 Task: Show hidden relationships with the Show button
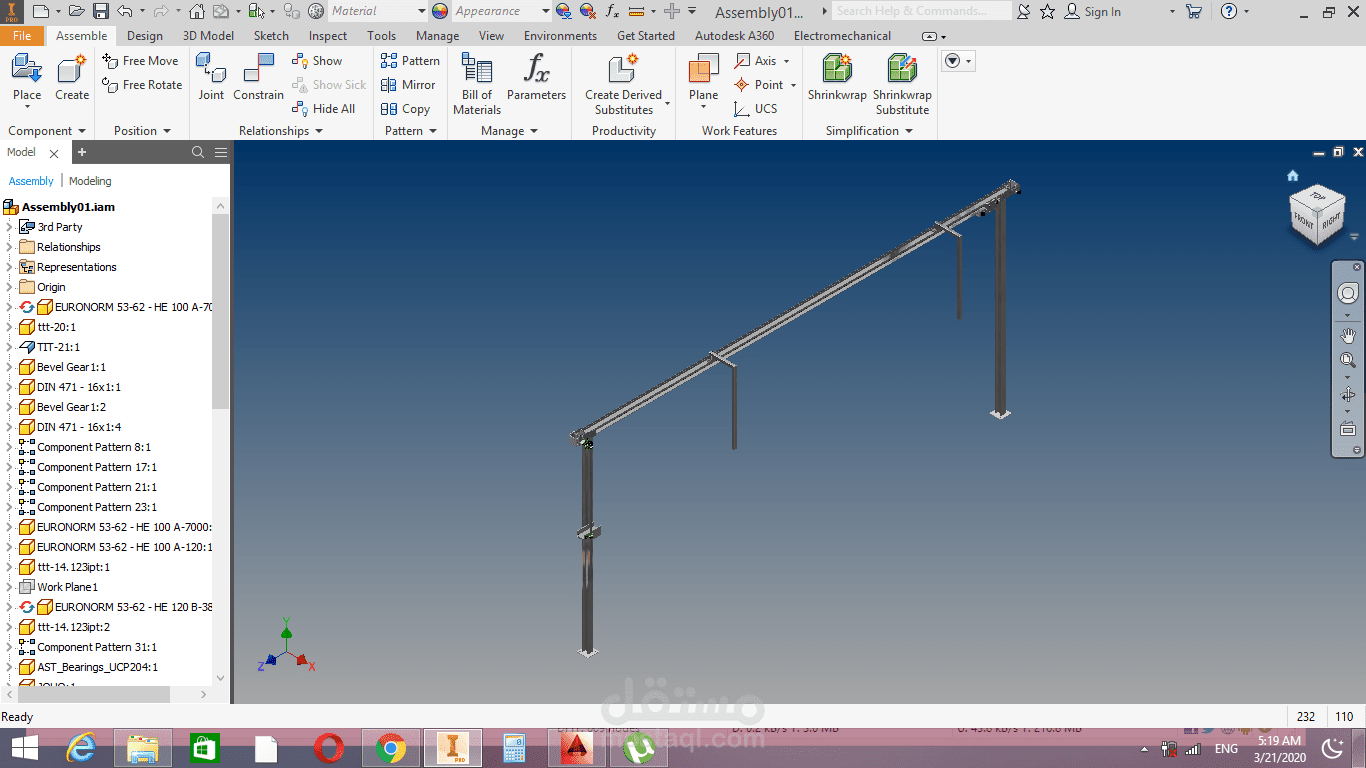pos(317,61)
